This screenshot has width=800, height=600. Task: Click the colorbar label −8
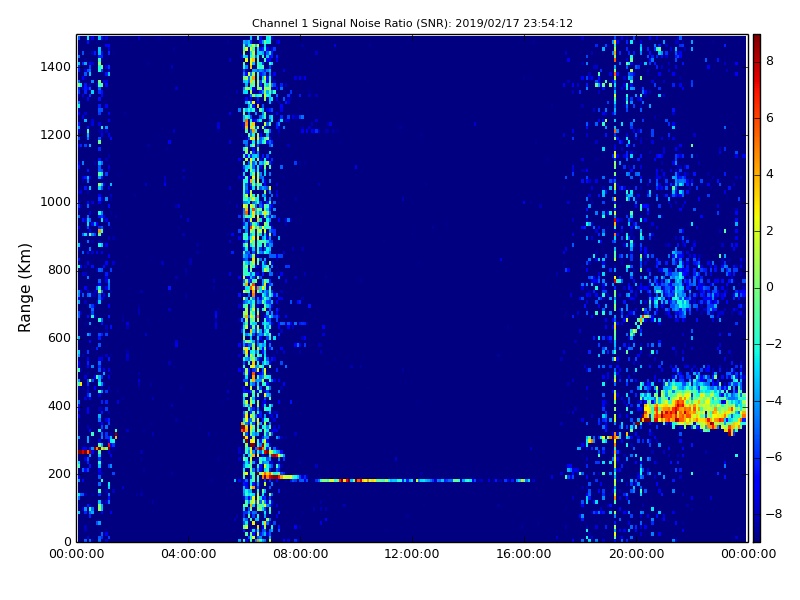click(x=774, y=514)
